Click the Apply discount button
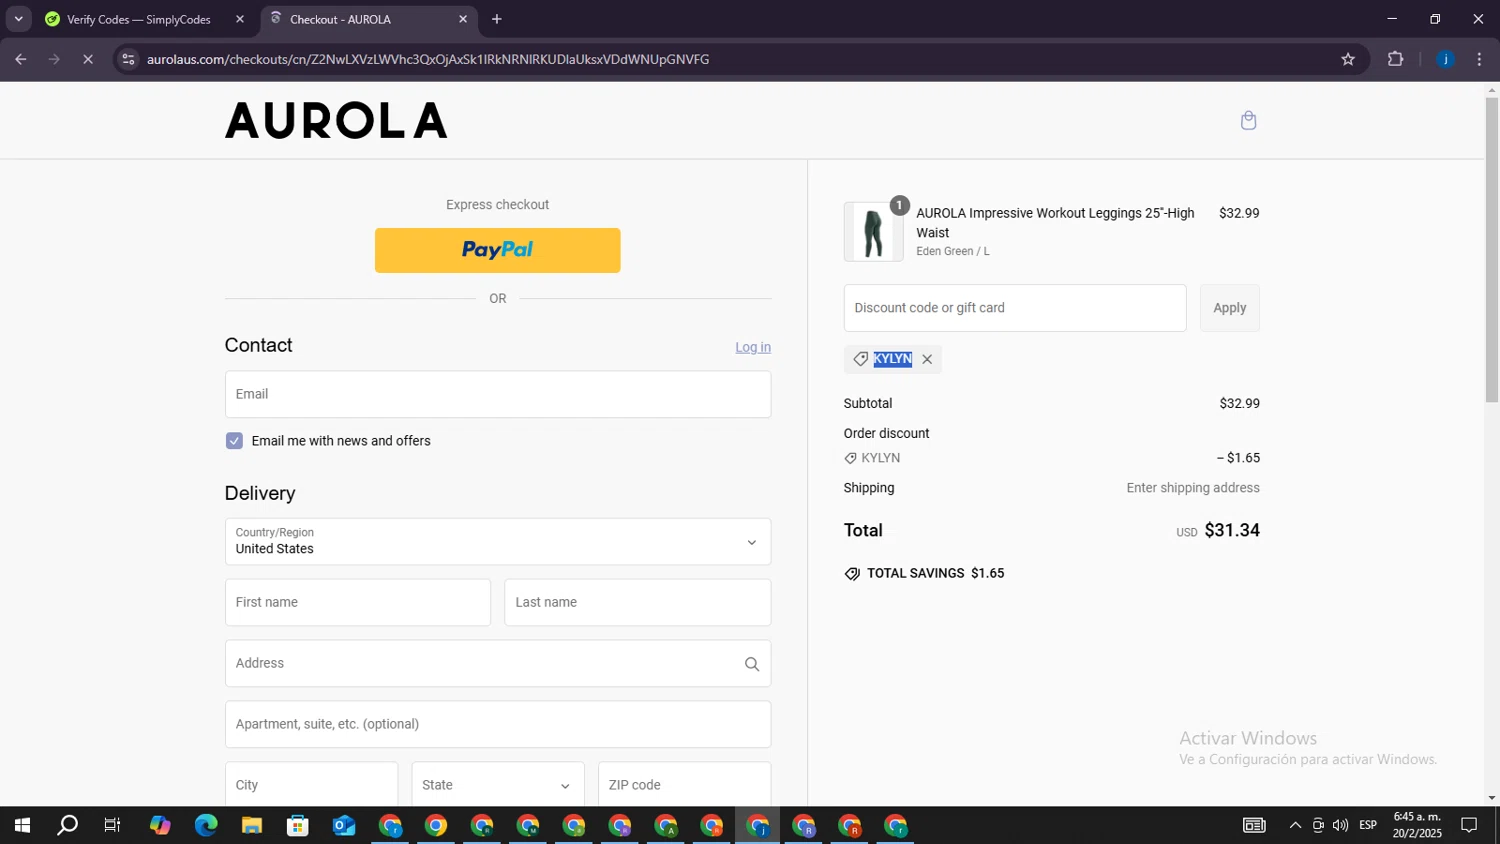Viewport: 1500px width, 844px height. pyautogui.click(x=1230, y=308)
